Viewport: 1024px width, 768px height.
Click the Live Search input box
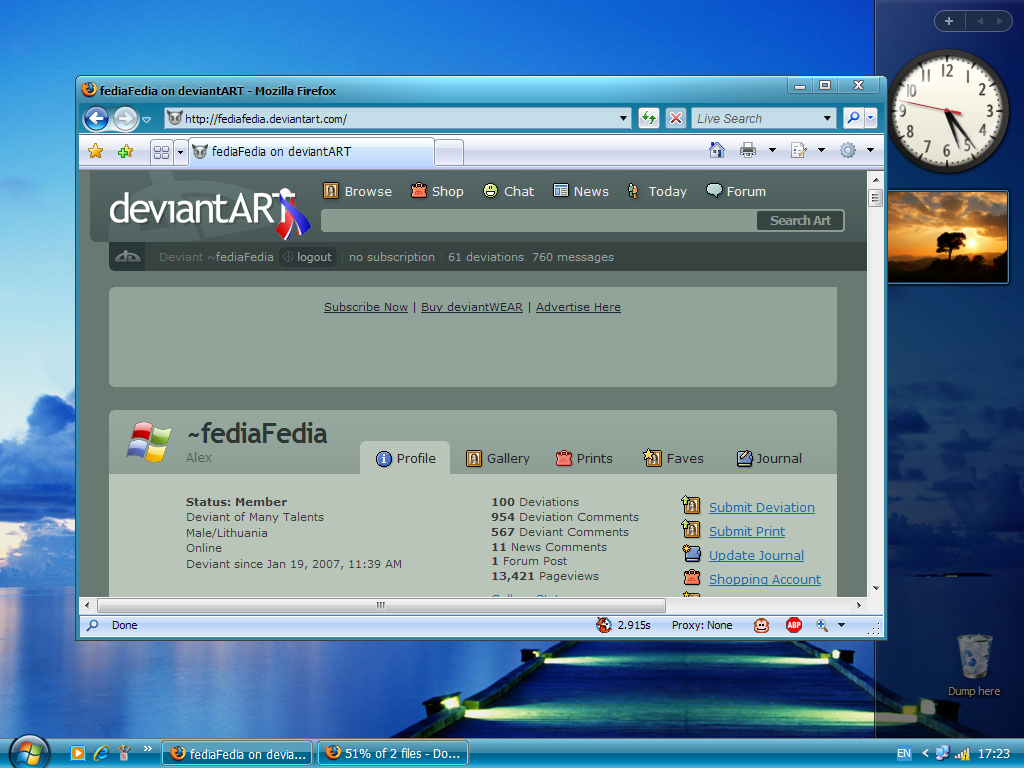756,119
